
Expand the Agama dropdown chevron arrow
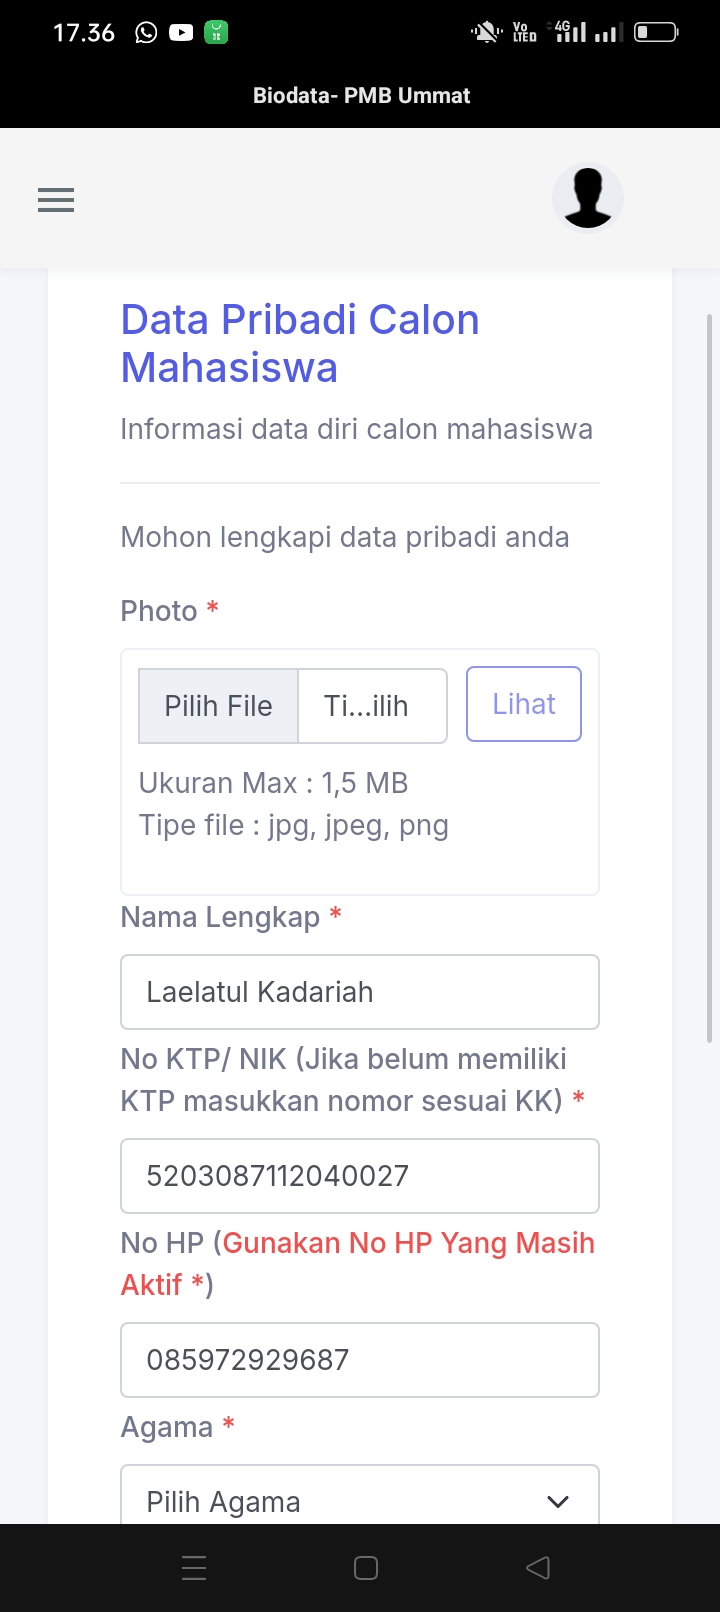click(x=558, y=1501)
